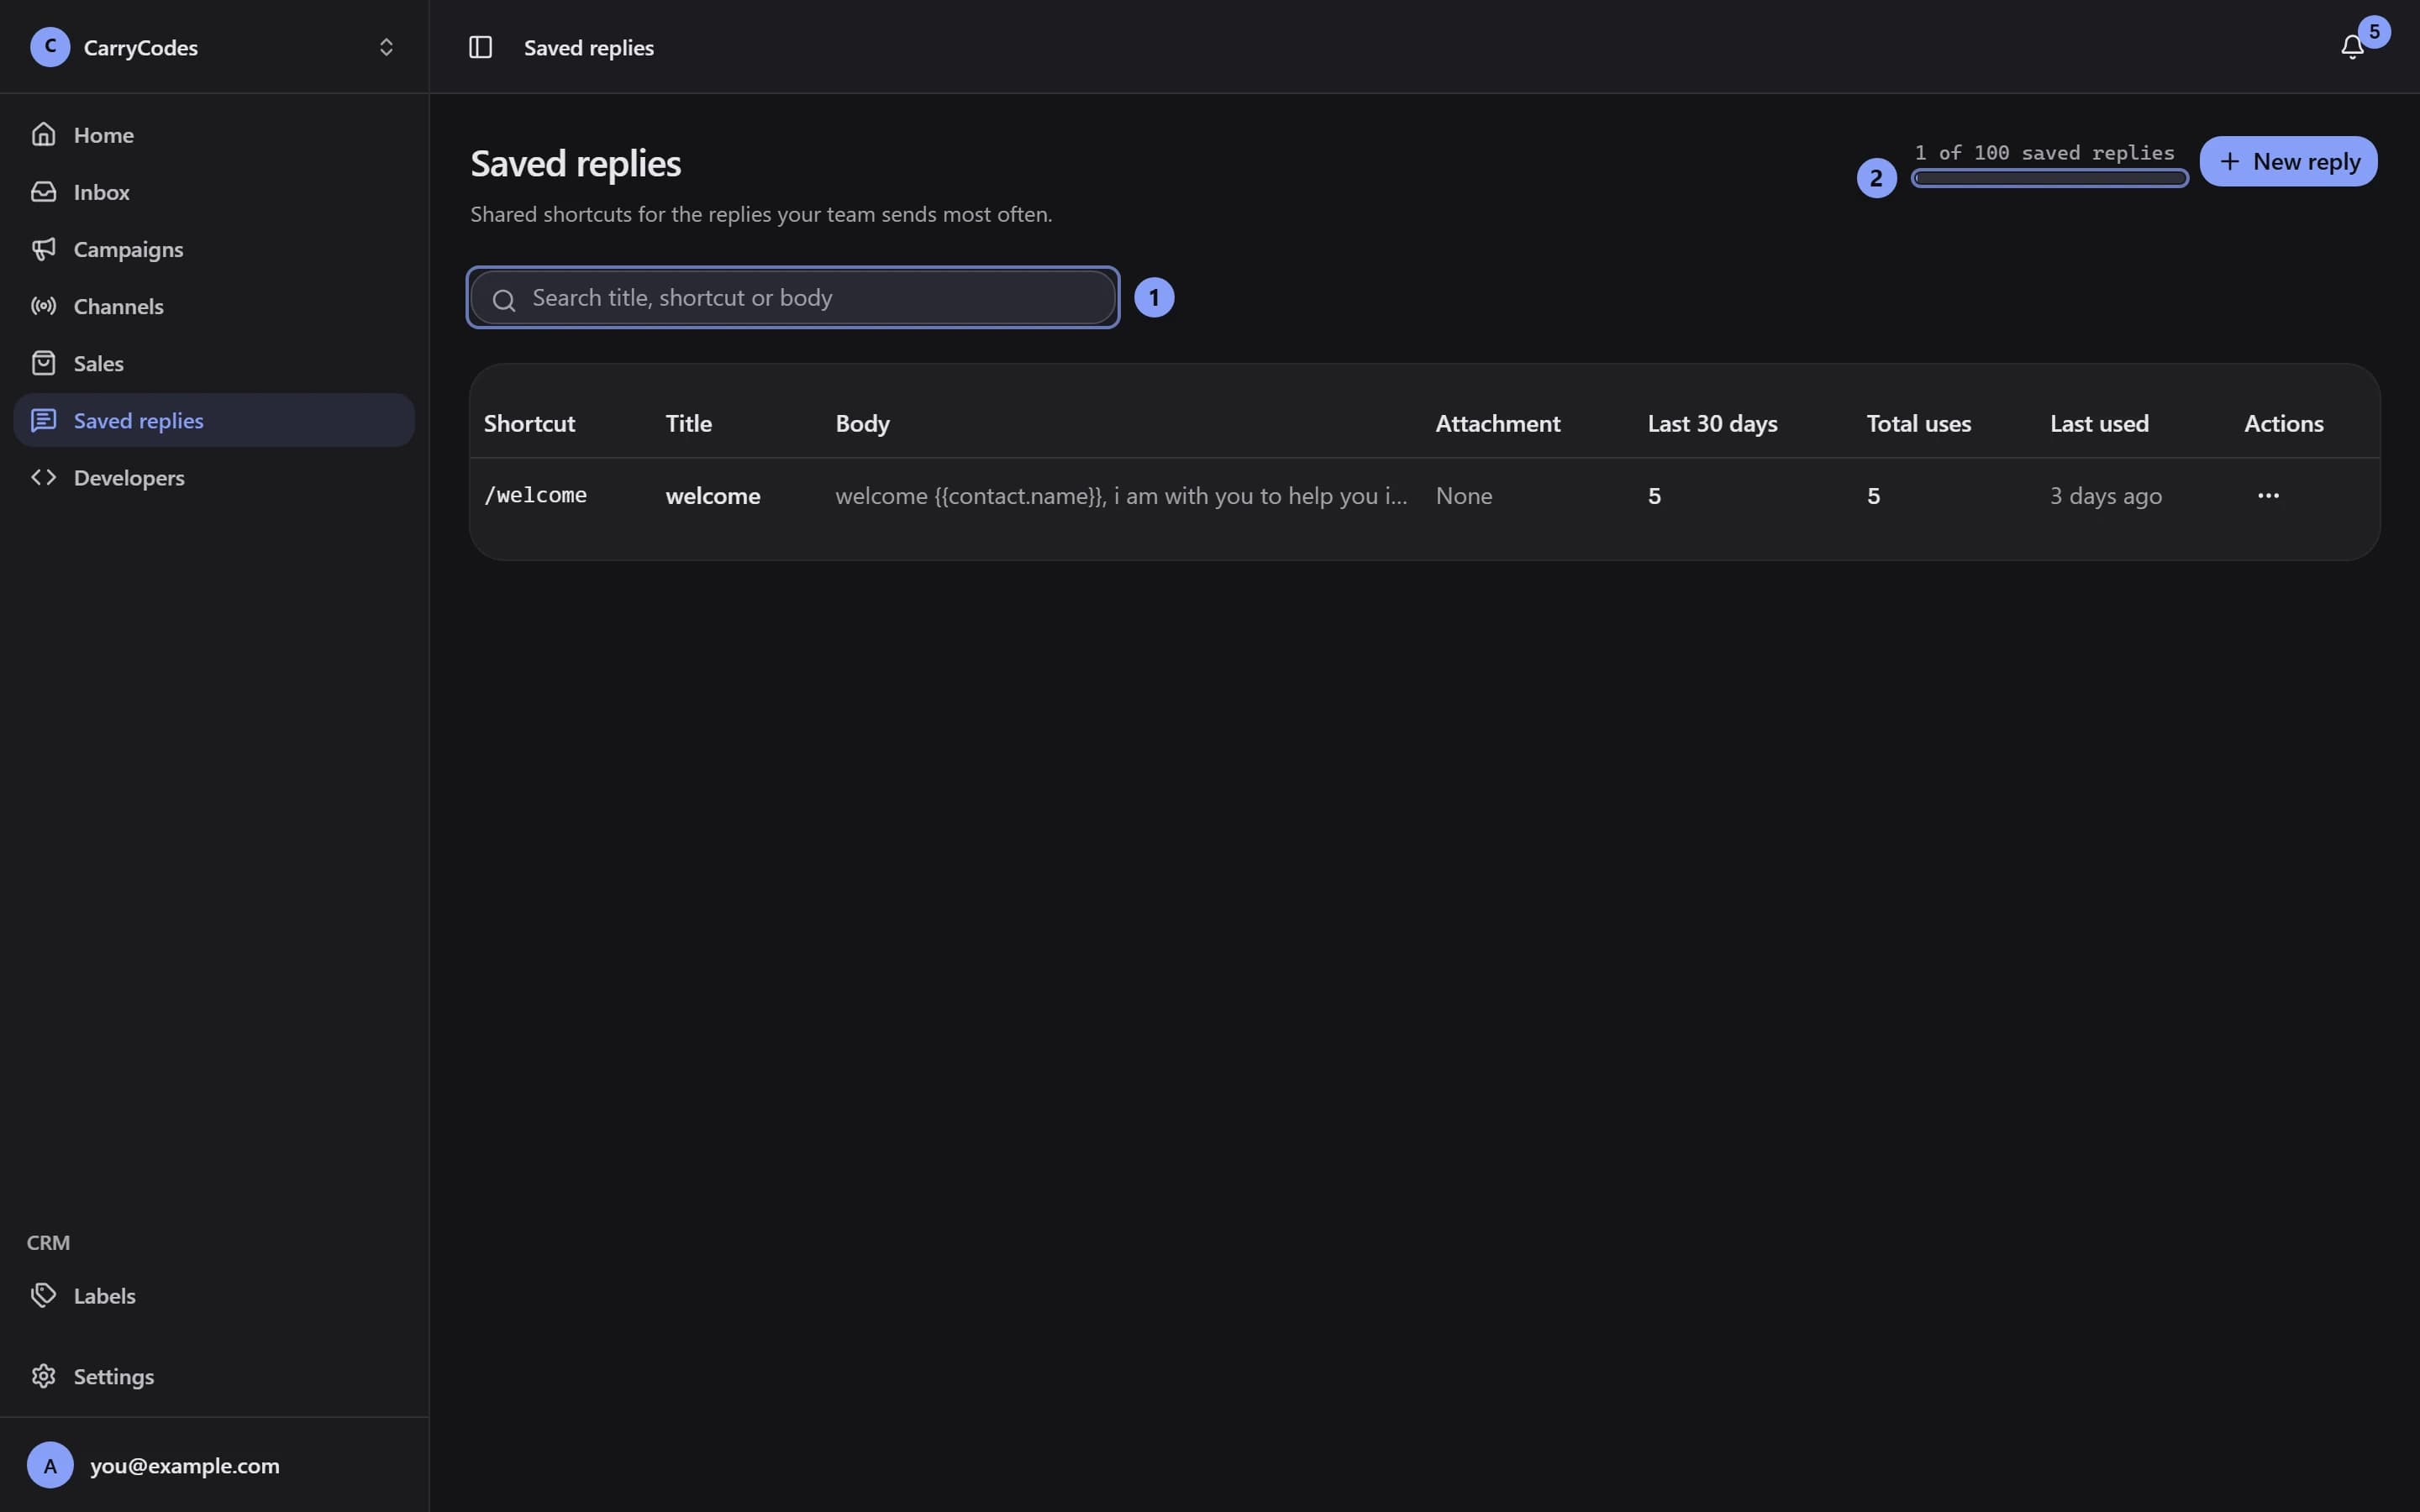Go to Channels in the sidebar
This screenshot has height=1512, width=2420.
pos(214,306)
